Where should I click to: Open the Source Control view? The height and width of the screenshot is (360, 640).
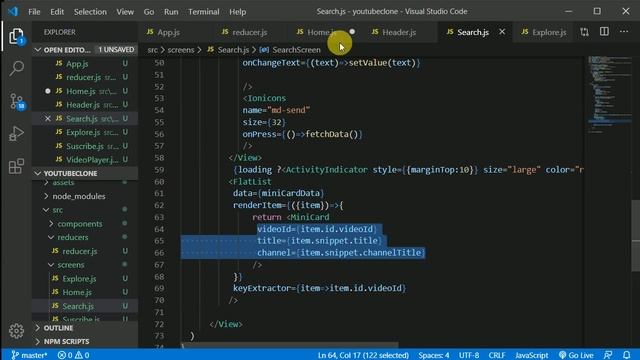17,101
